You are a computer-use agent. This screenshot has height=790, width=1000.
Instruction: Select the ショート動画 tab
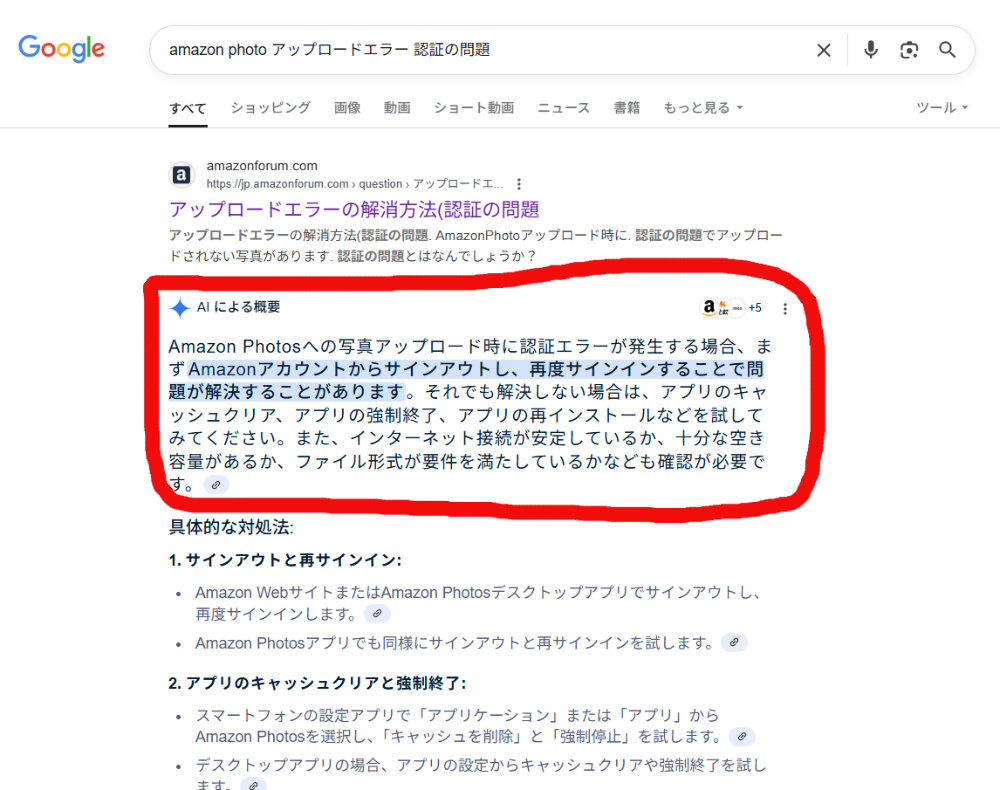click(x=474, y=108)
